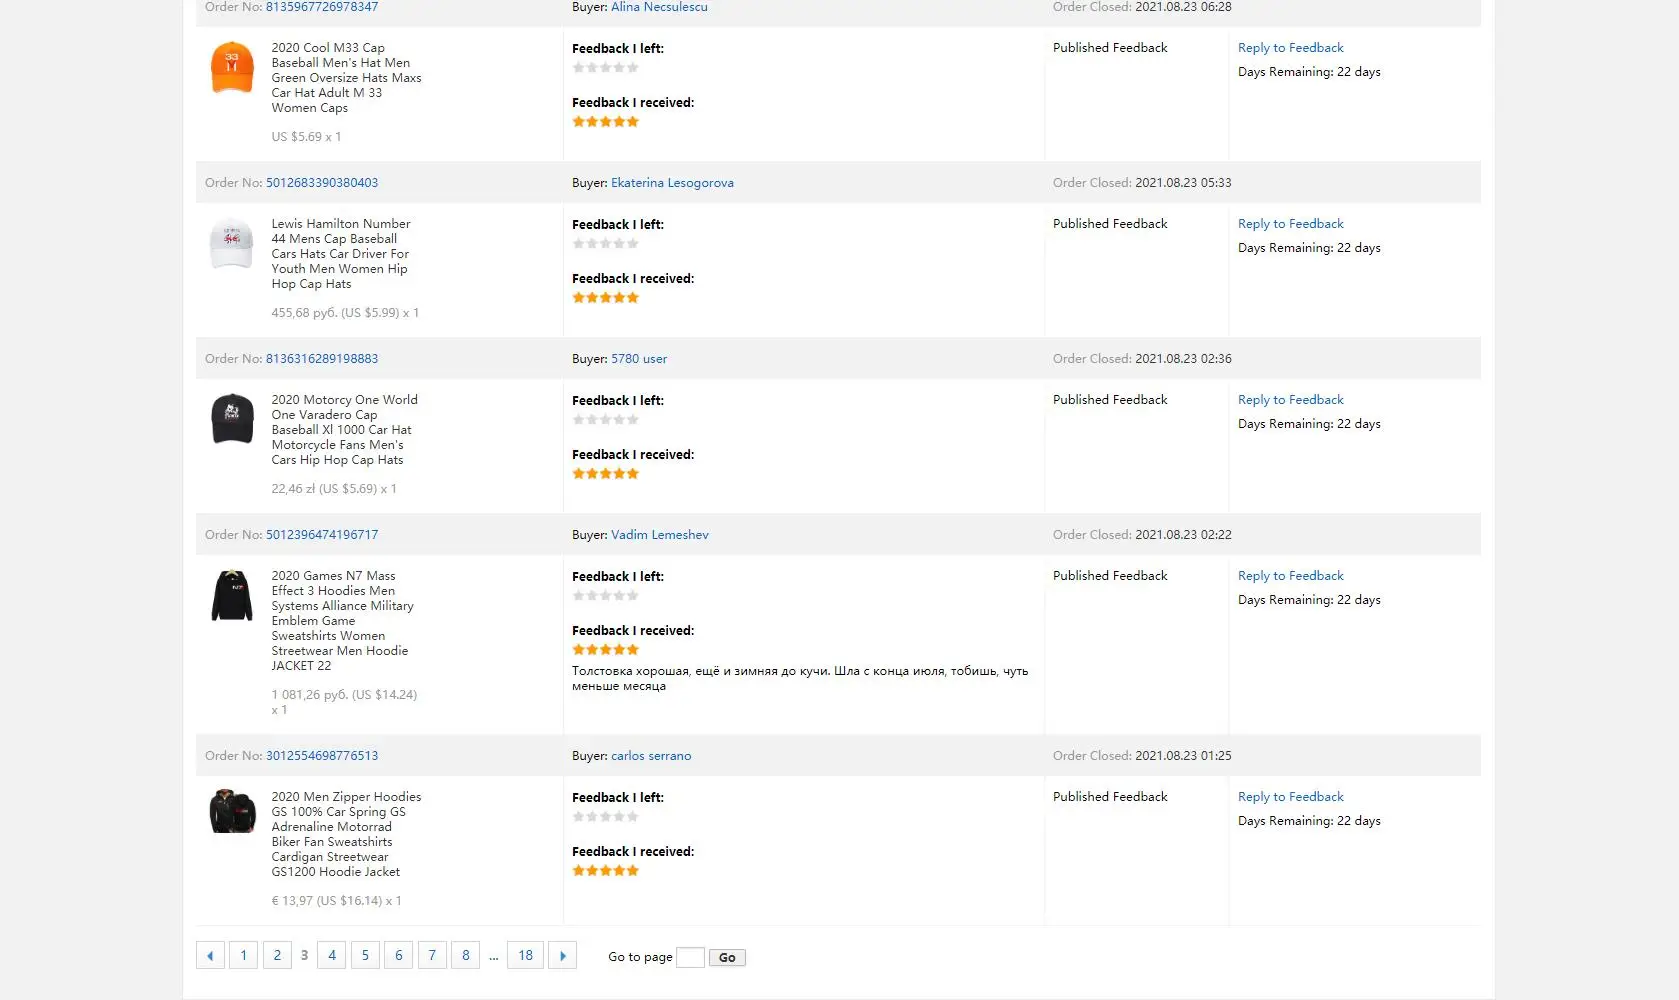Image resolution: width=1679 pixels, height=1000 pixels.
Task: View buyer Alina Necsulescu's profile
Action: pyautogui.click(x=659, y=7)
